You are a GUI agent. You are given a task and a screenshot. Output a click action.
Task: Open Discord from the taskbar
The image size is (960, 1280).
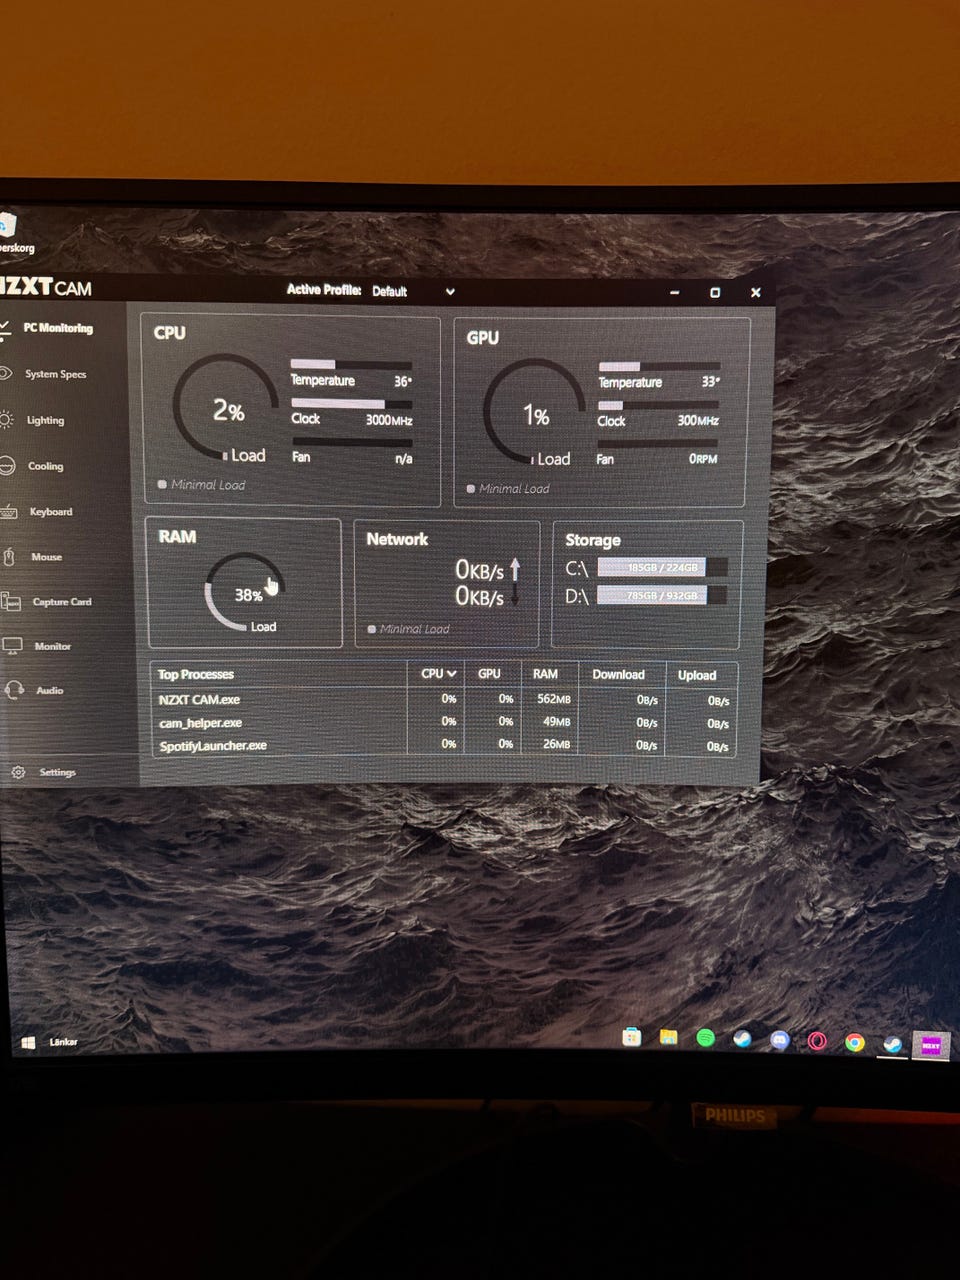coord(780,1041)
